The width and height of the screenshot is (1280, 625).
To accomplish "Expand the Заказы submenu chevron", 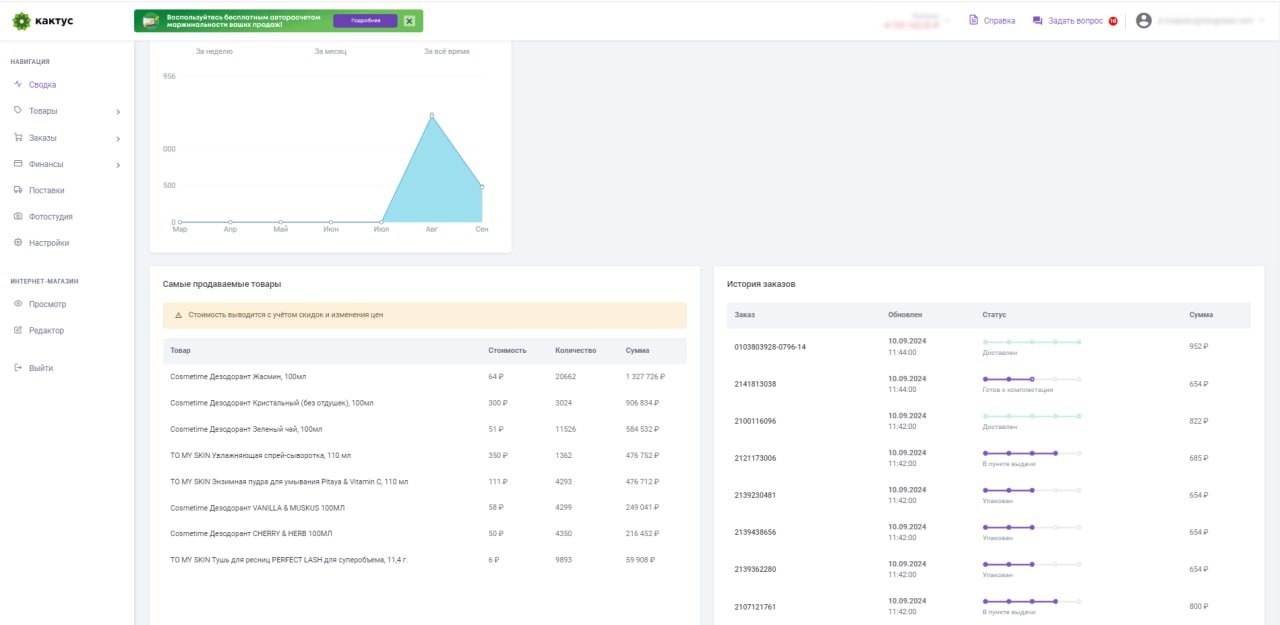I will 118,138.
